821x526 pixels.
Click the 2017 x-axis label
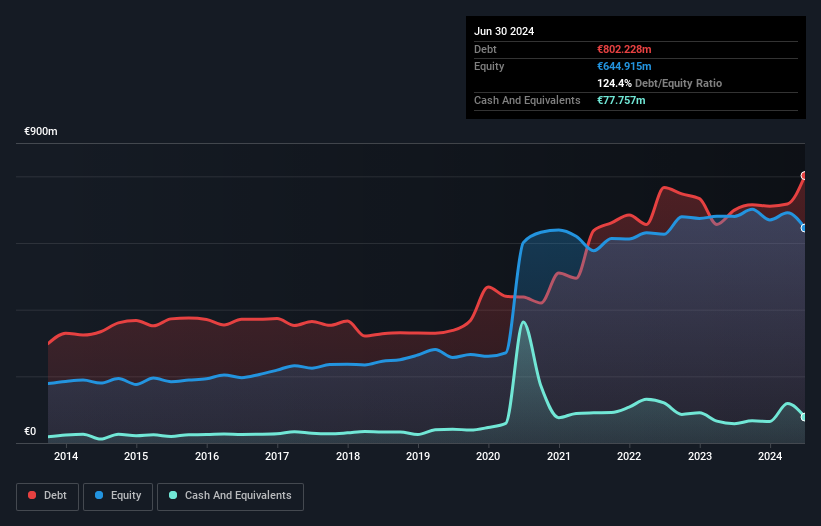(277, 456)
